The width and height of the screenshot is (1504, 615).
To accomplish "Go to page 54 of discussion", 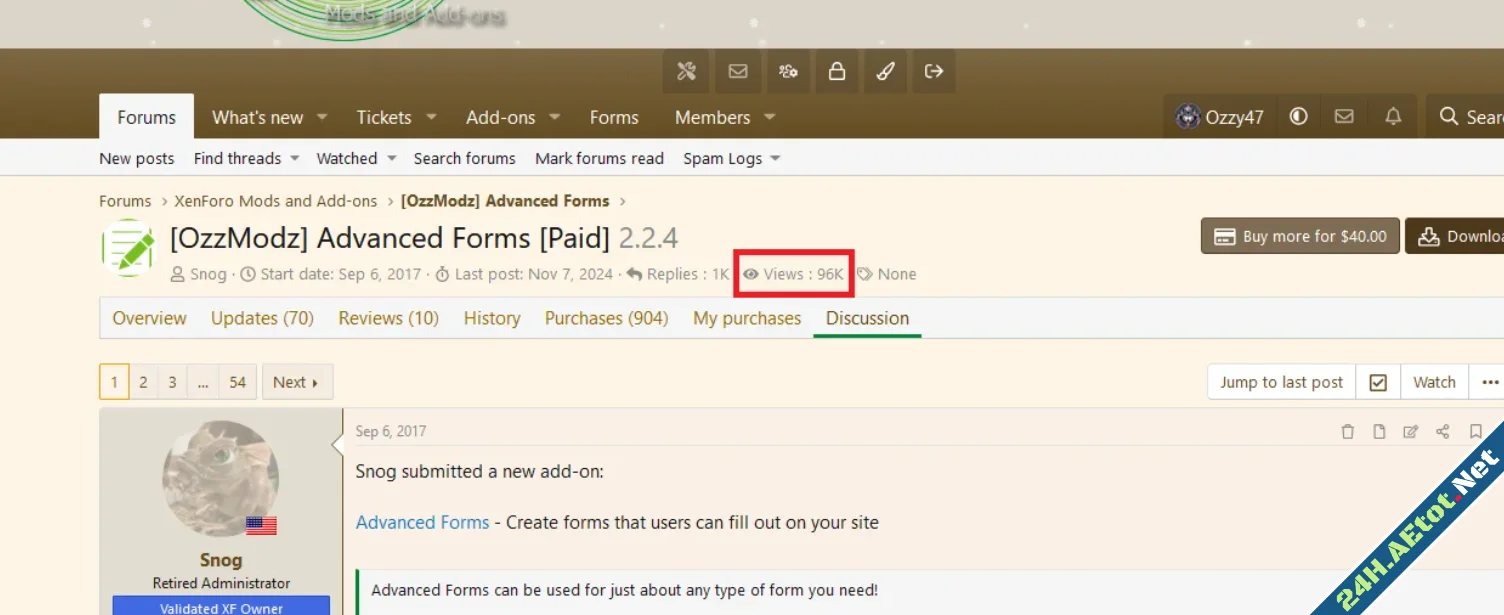I will (237, 382).
